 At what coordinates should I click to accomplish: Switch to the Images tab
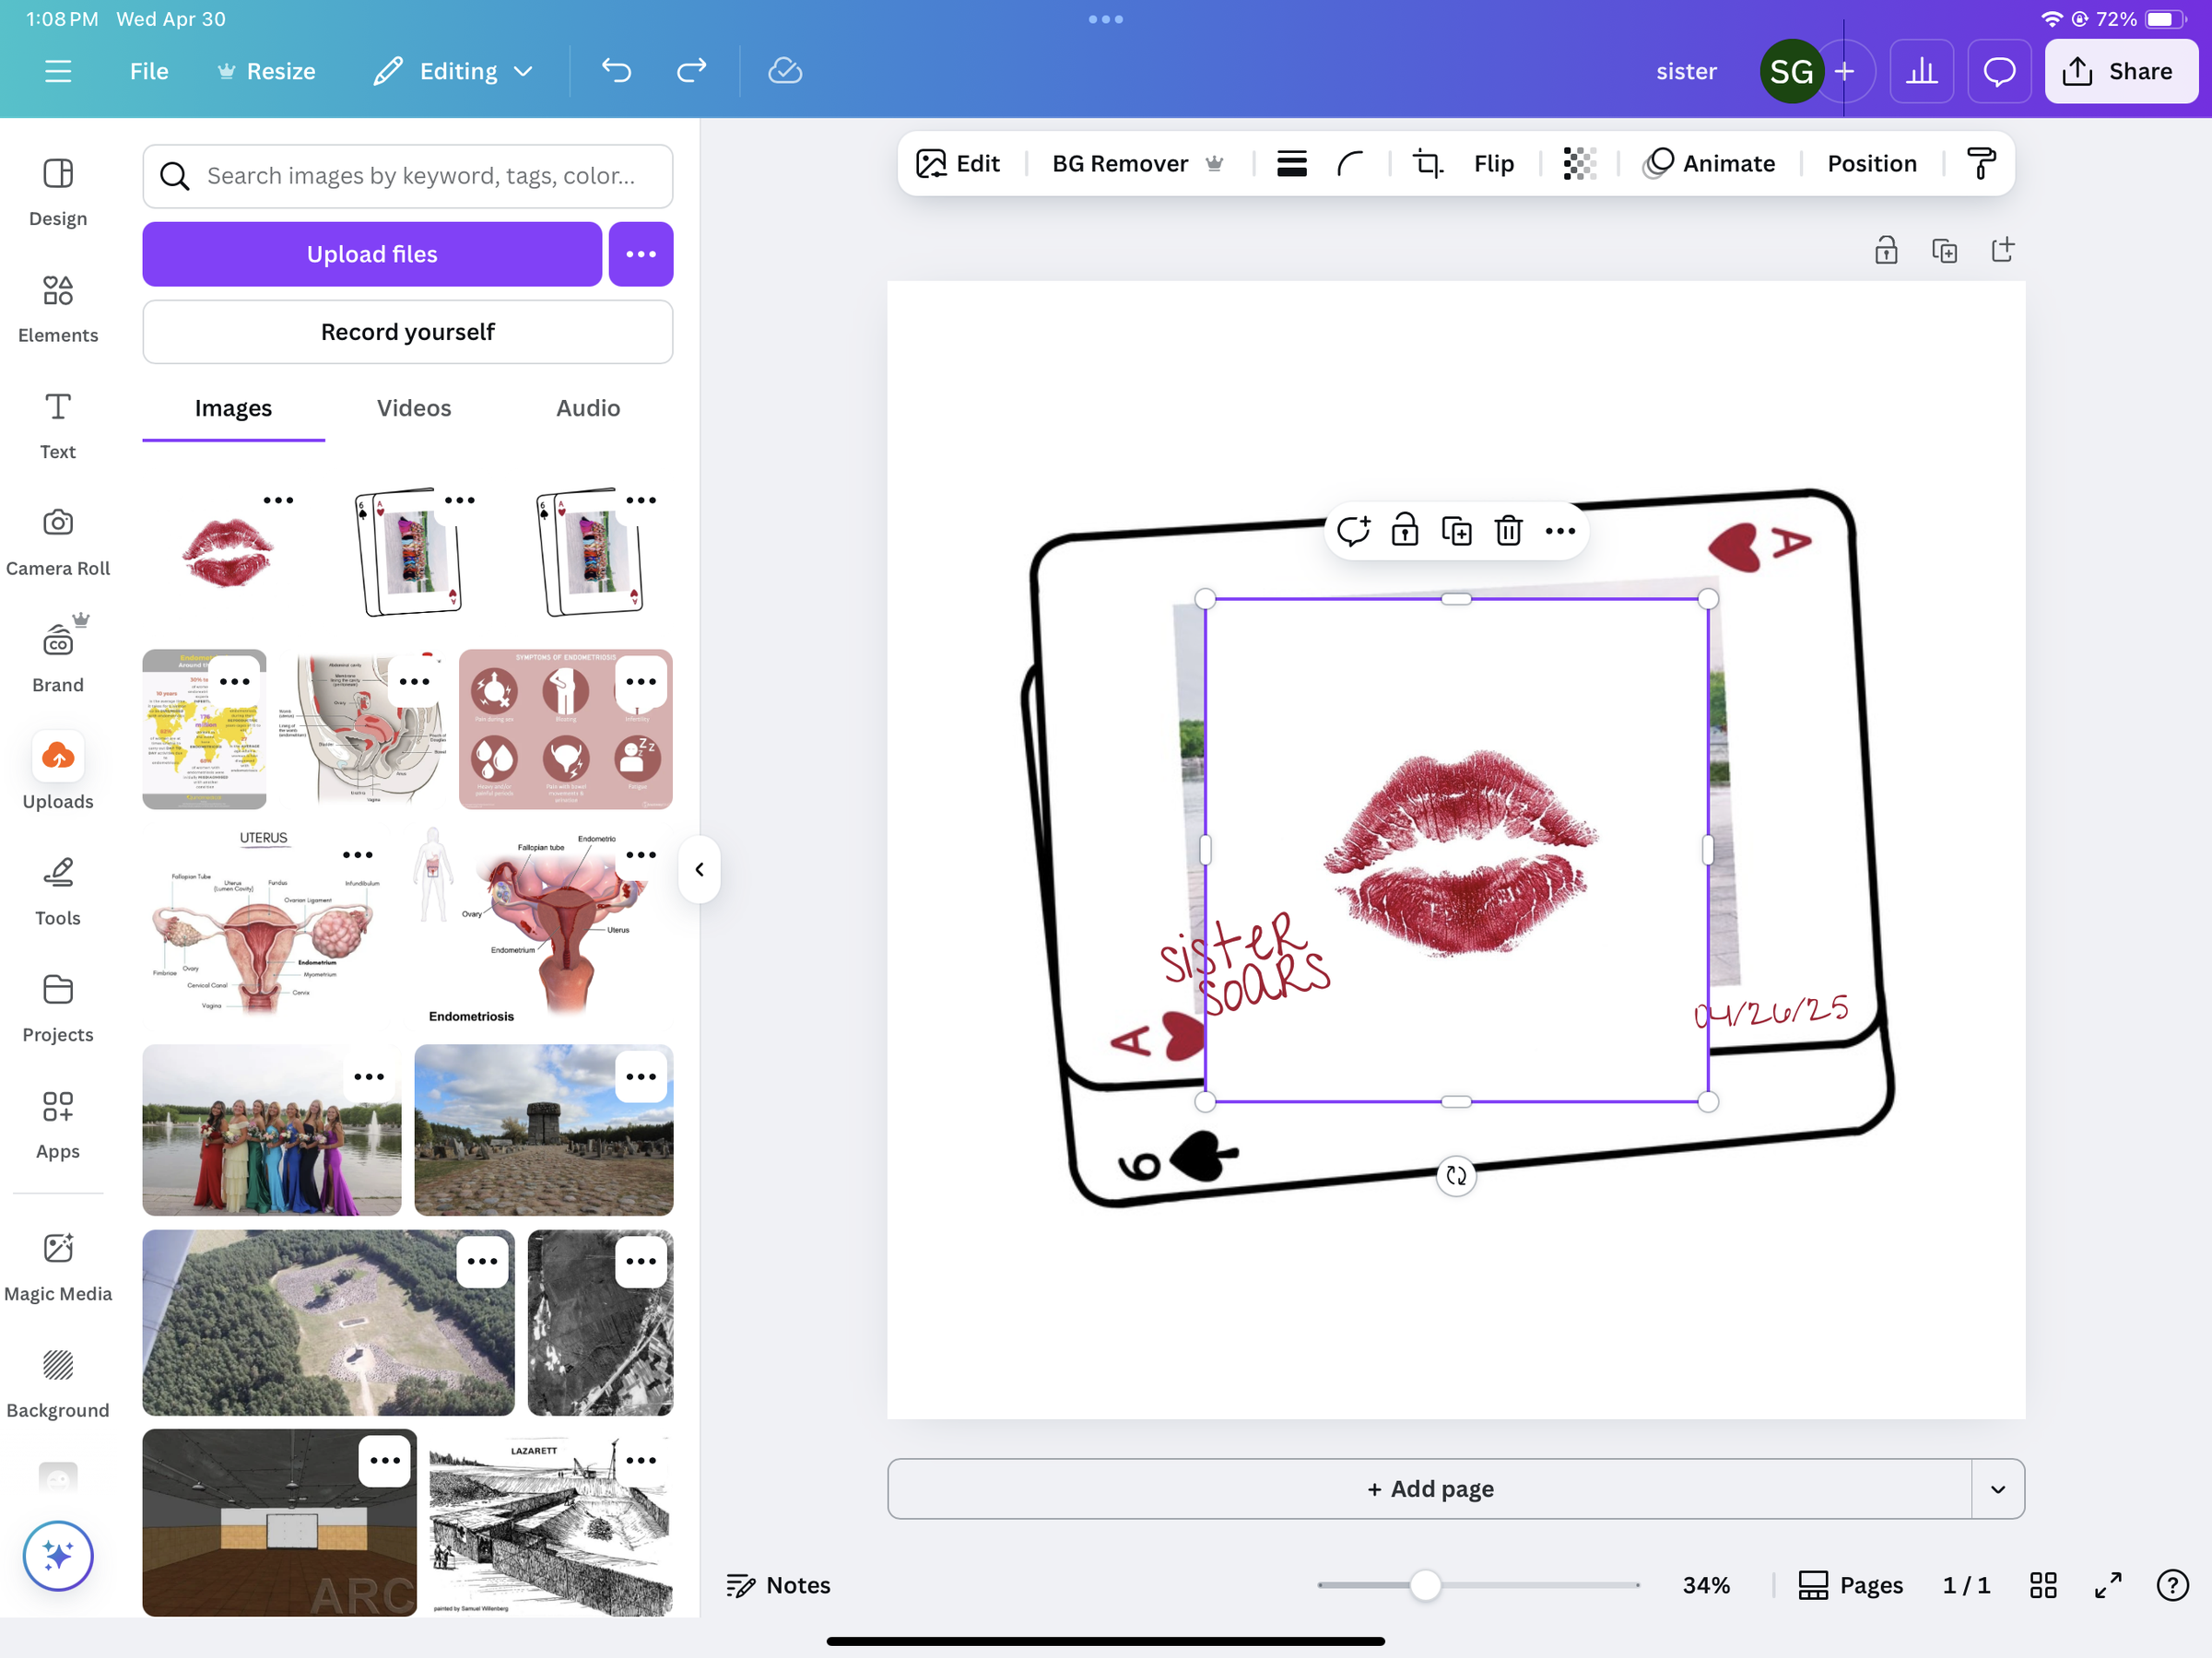(x=233, y=408)
